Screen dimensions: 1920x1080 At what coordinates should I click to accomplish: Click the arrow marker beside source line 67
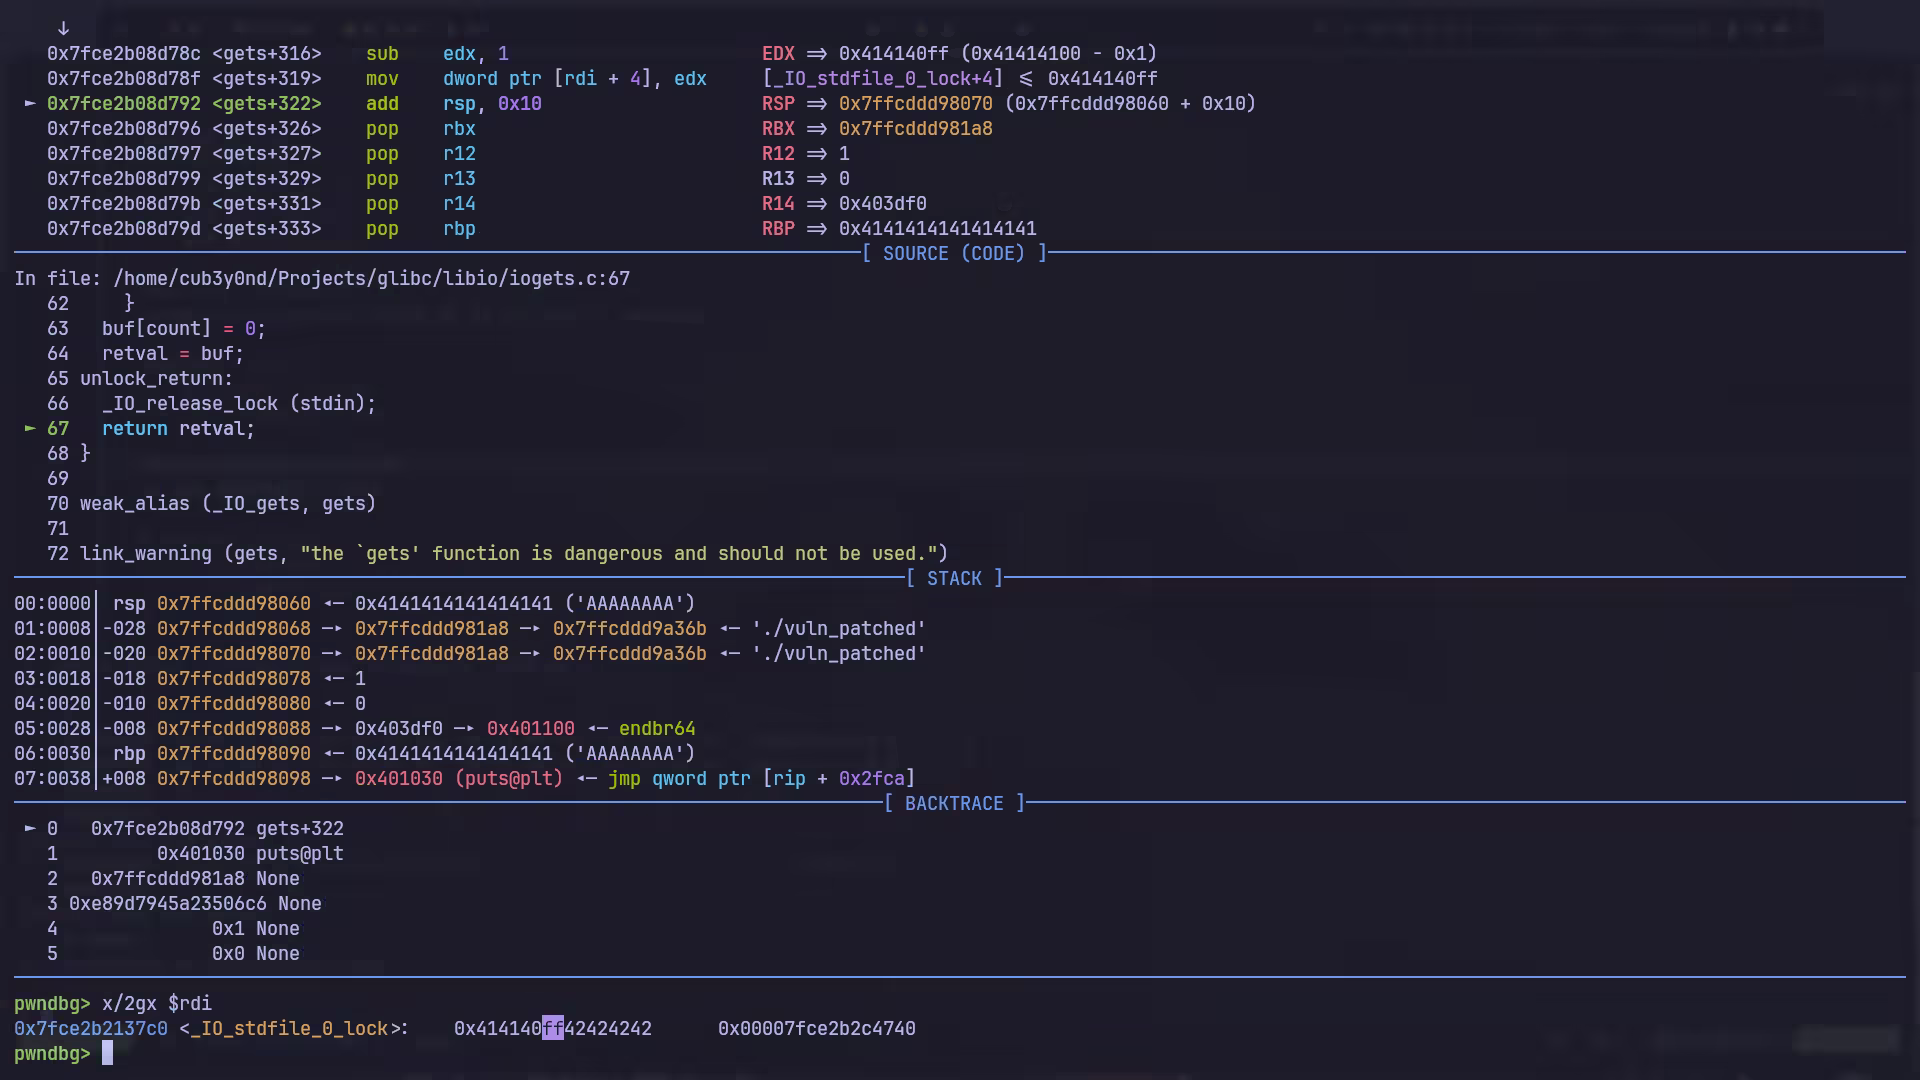coord(30,428)
